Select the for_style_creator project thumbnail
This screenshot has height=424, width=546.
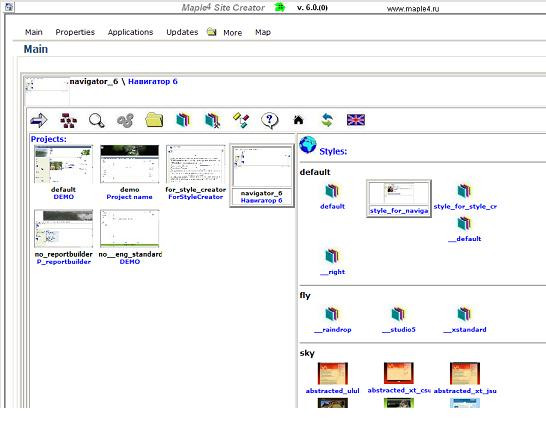coord(195,164)
